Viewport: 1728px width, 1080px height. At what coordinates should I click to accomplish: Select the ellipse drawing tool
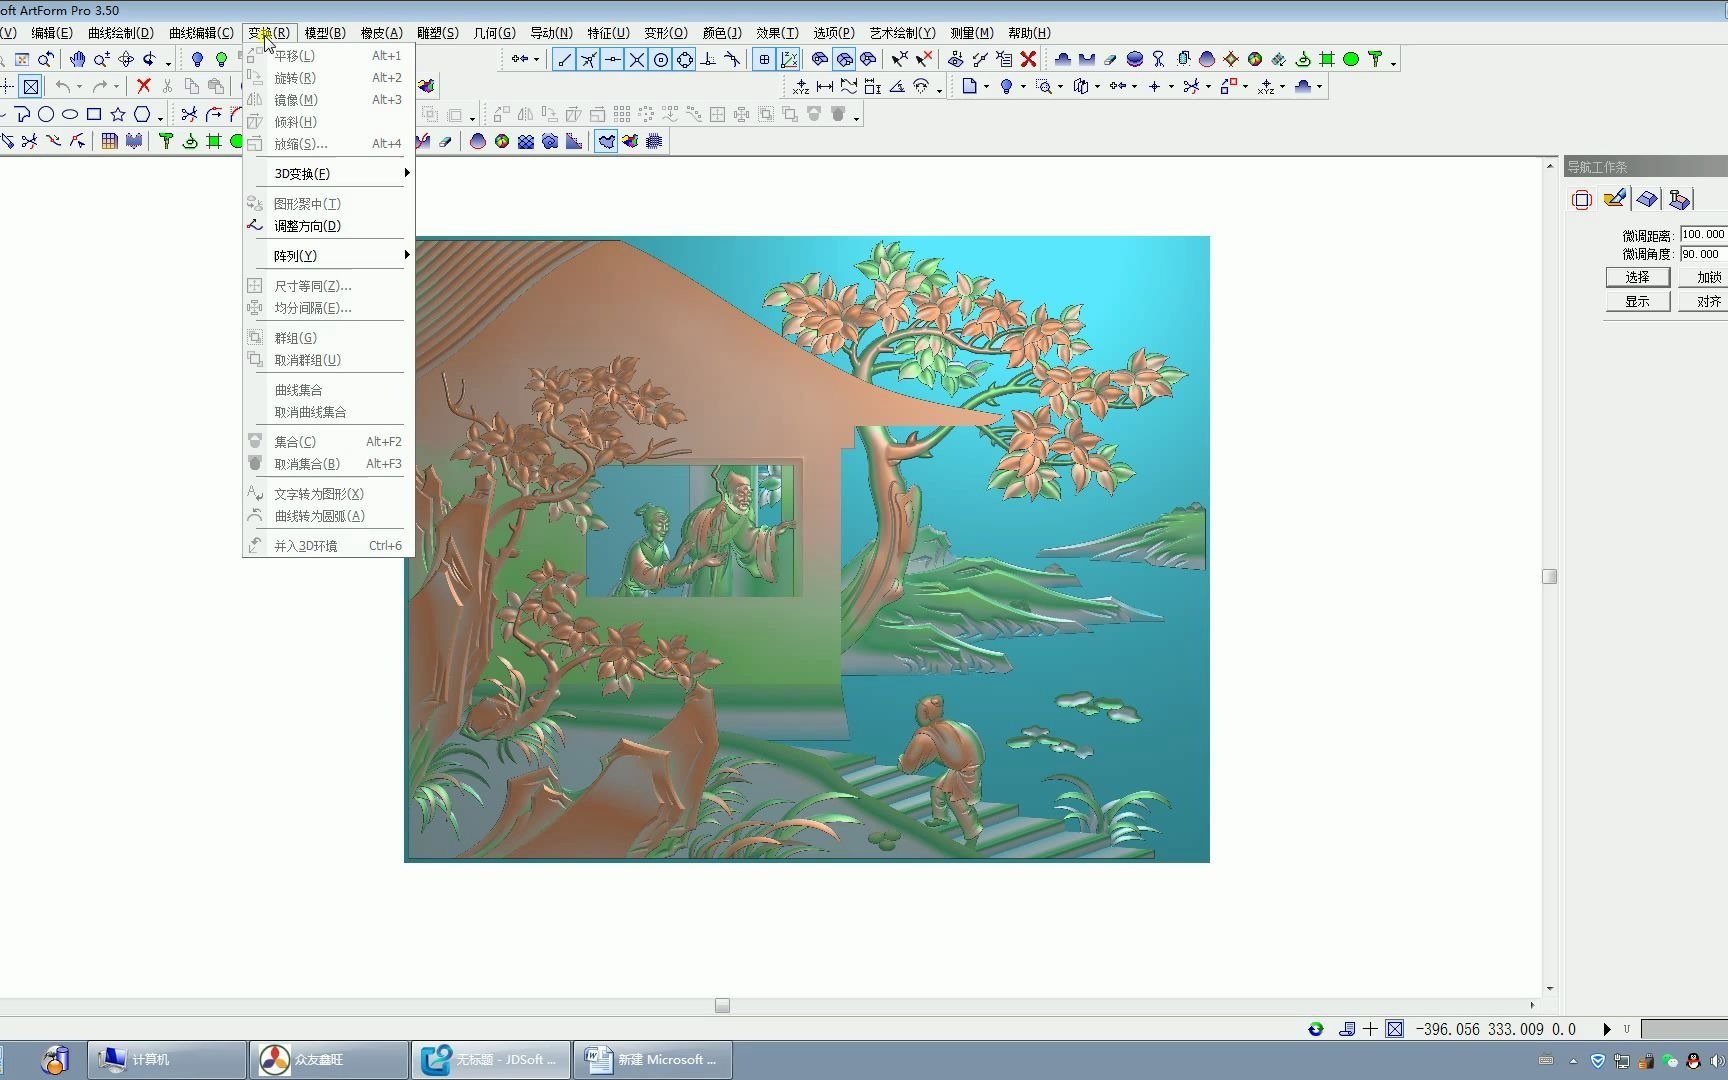70,114
